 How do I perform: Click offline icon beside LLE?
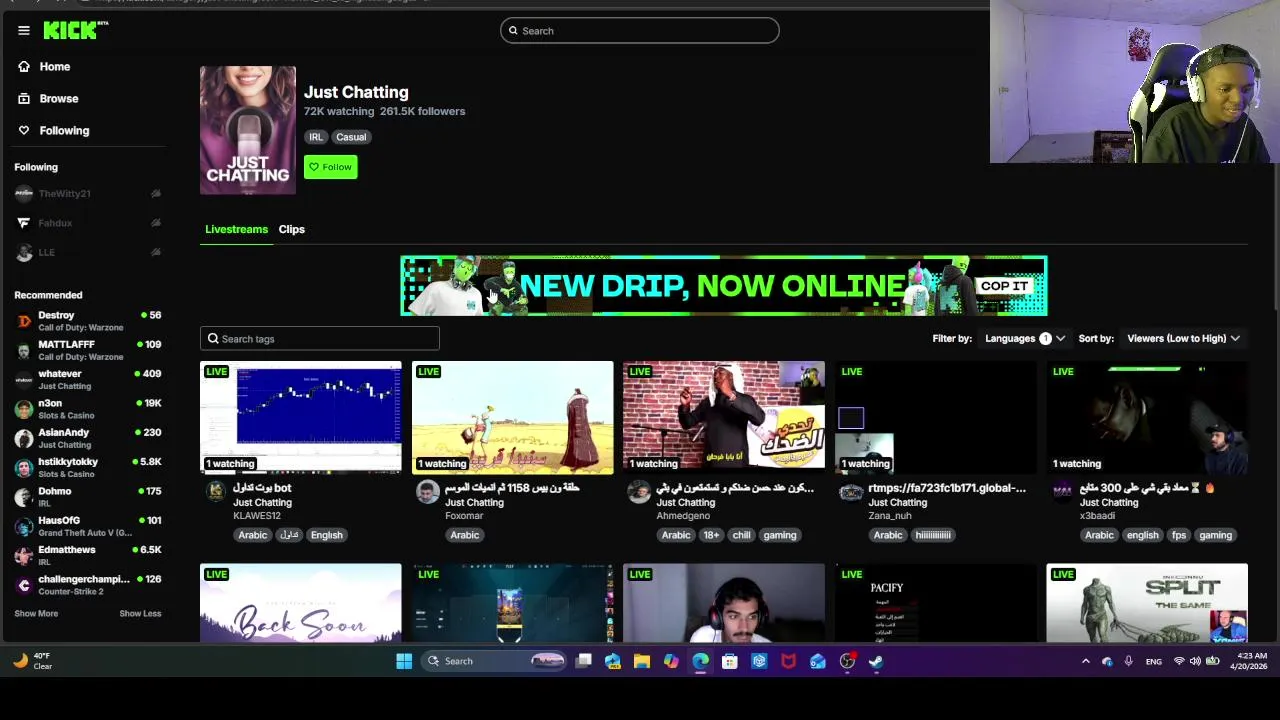click(x=155, y=252)
